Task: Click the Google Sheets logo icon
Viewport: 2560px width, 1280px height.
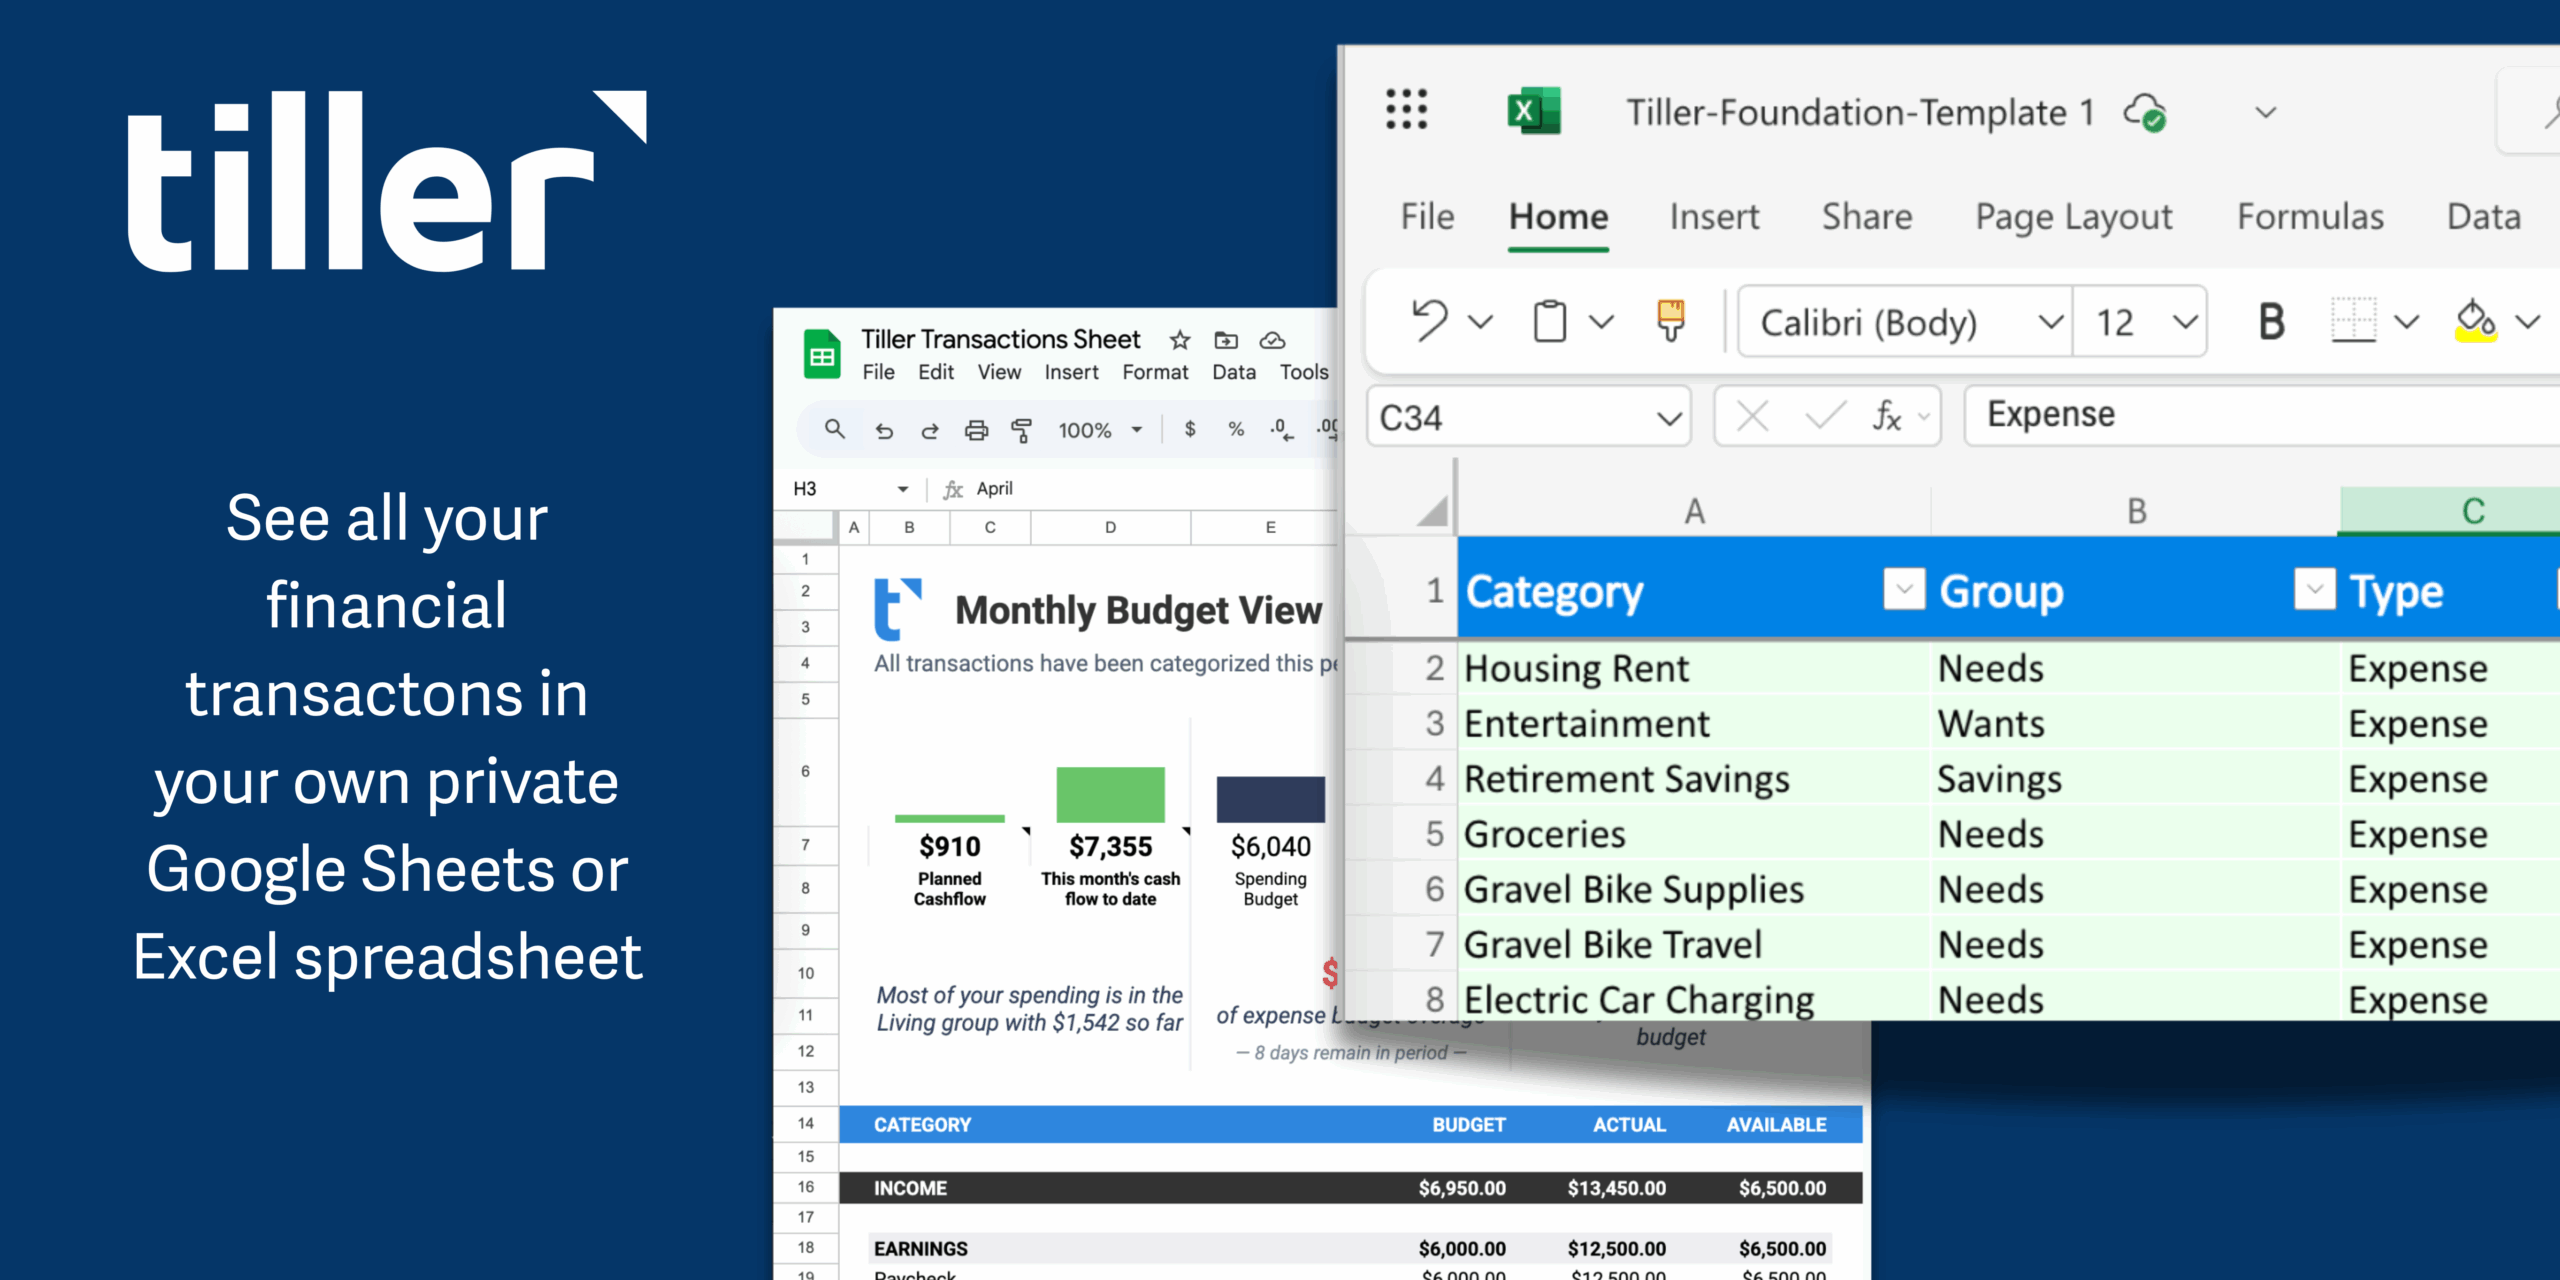Action: coord(822,355)
